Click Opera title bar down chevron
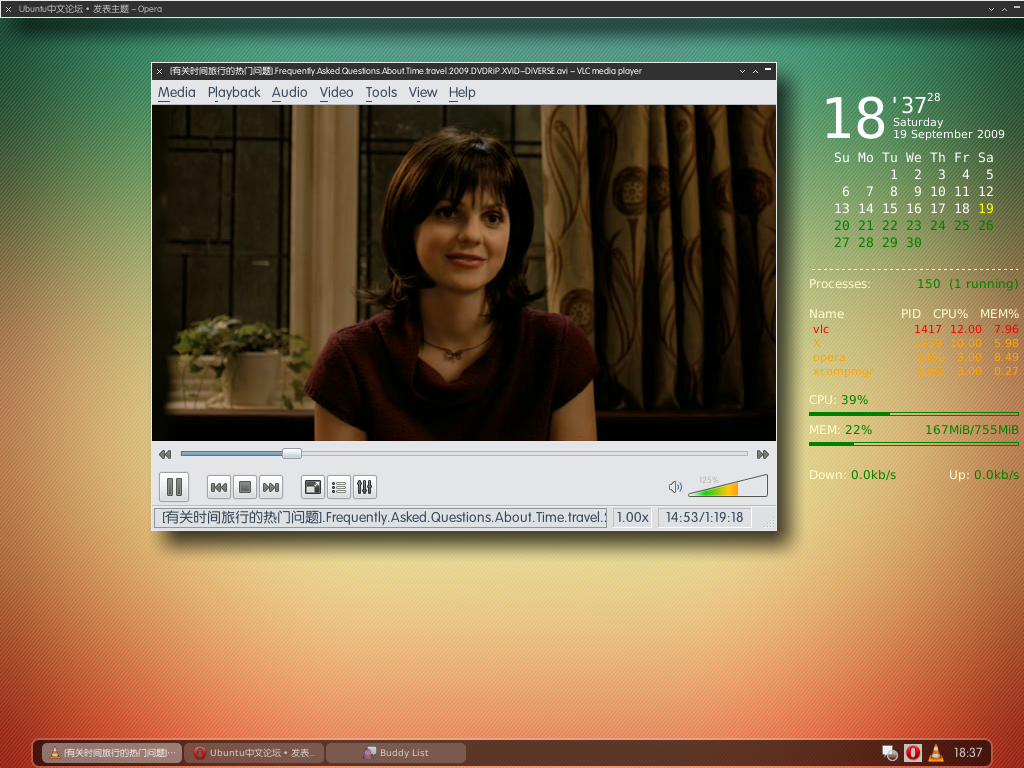The height and width of the screenshot is (768, 1024). (991, 9)
